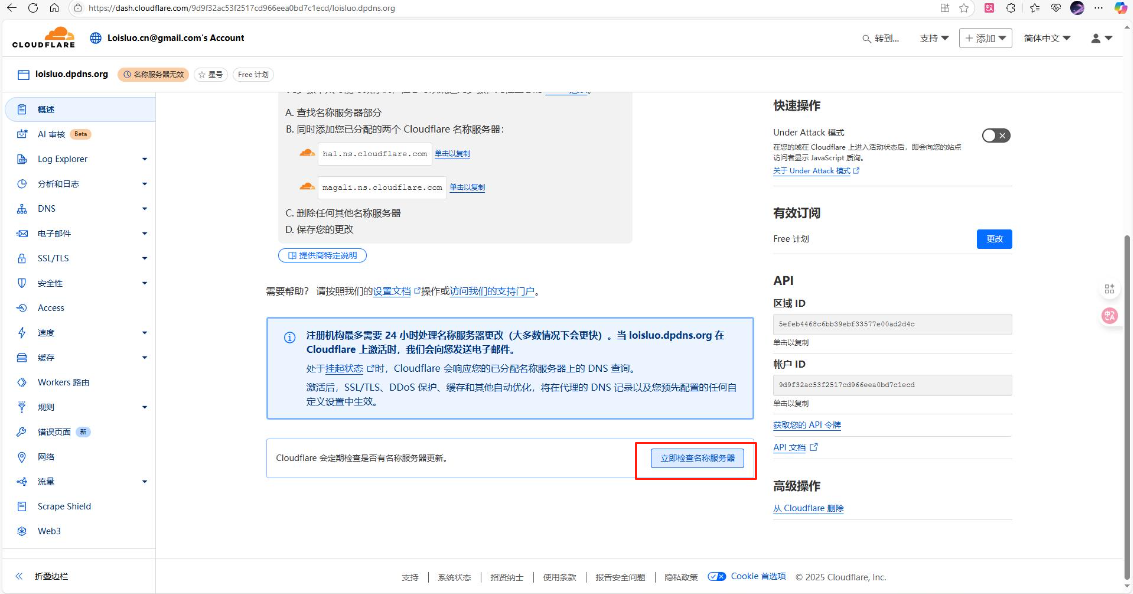Click the browser address bar URL
This screenshot has width=1133, height=594.
point(241,8)
